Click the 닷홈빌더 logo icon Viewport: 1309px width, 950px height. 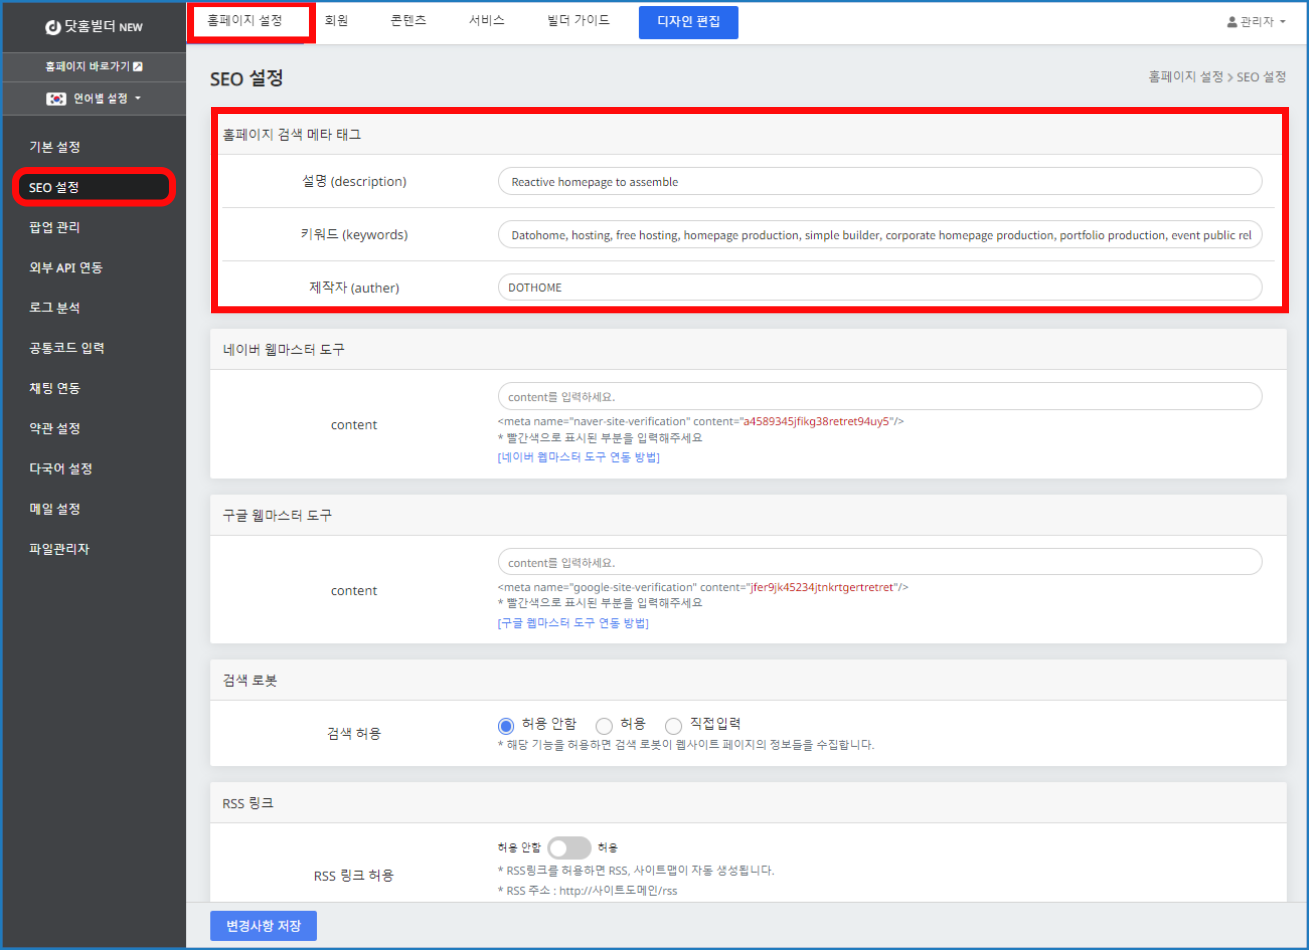tap(54, 27)
